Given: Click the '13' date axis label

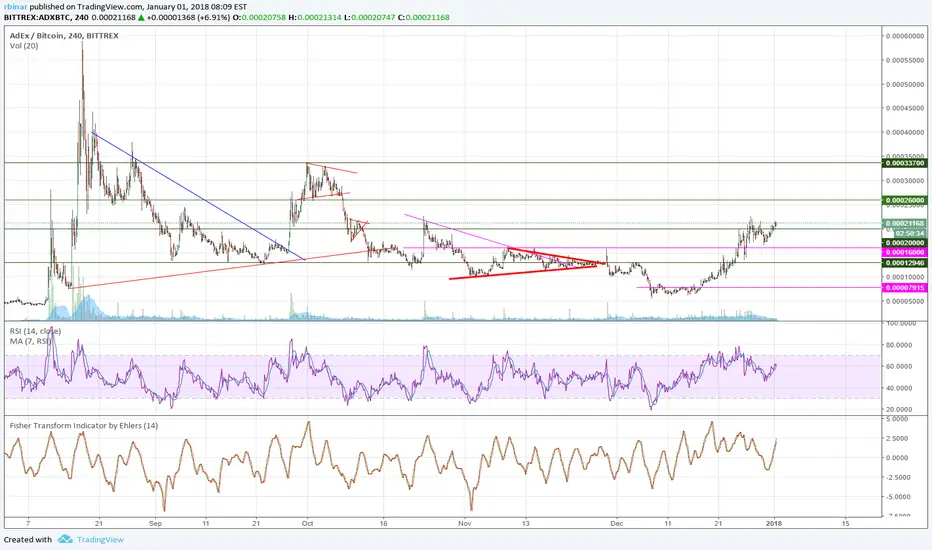Looking at the screenshot, I should [x=525, y=524].
